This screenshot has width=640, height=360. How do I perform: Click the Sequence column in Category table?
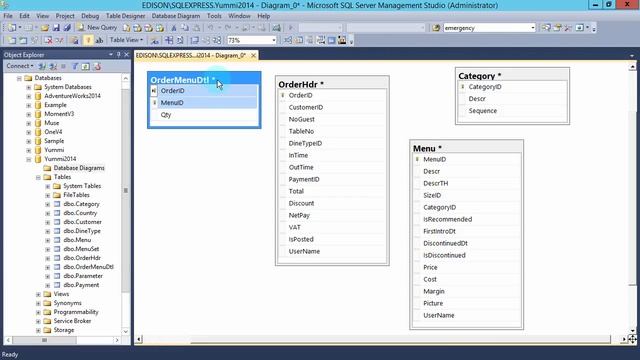pos(512,111)
